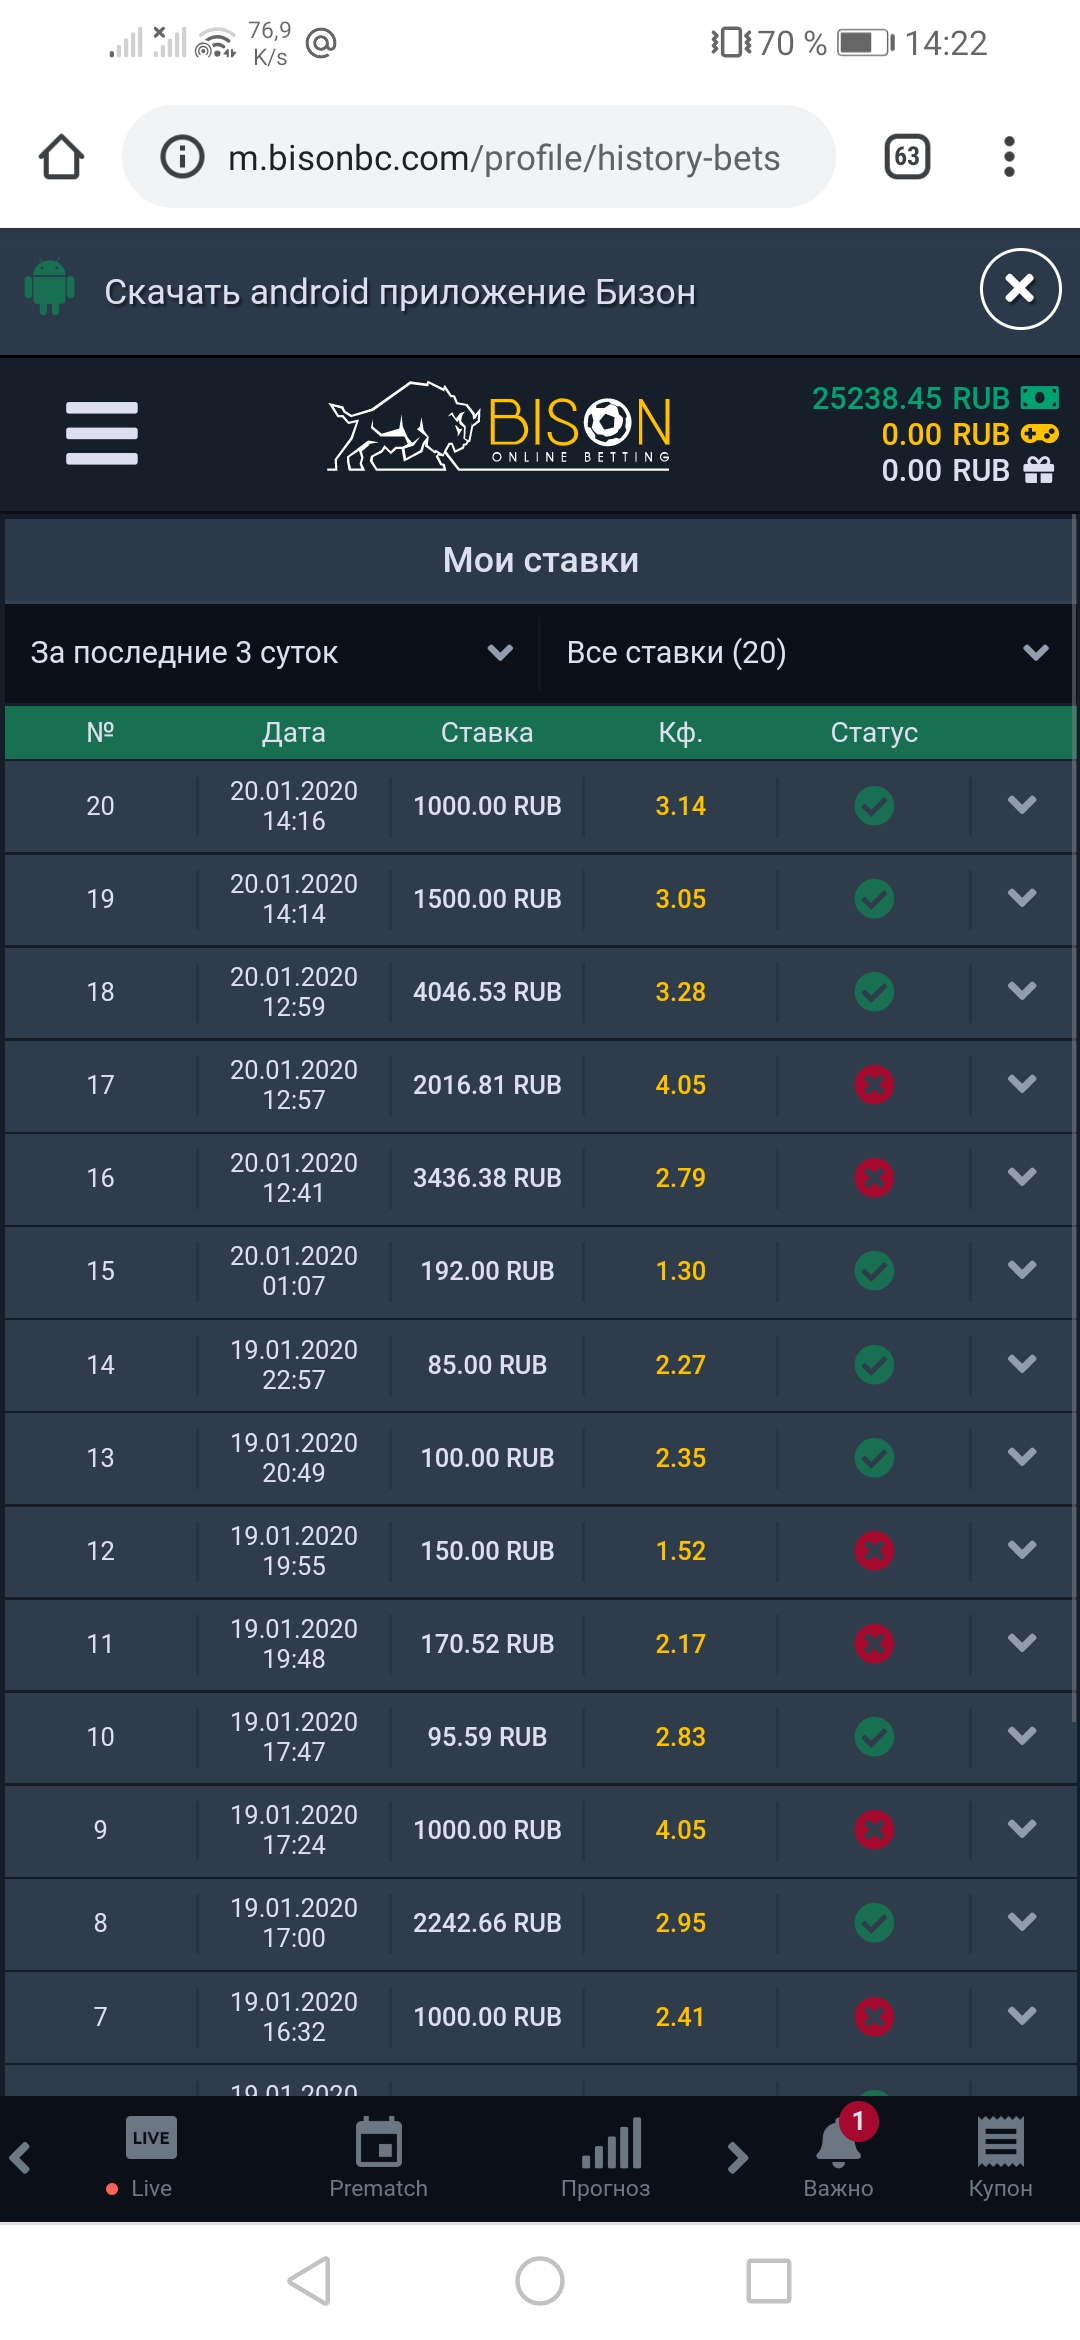Tap the lost status icon of bet 11
Screen dimensions: 1080x2340
coord(874,1643)
